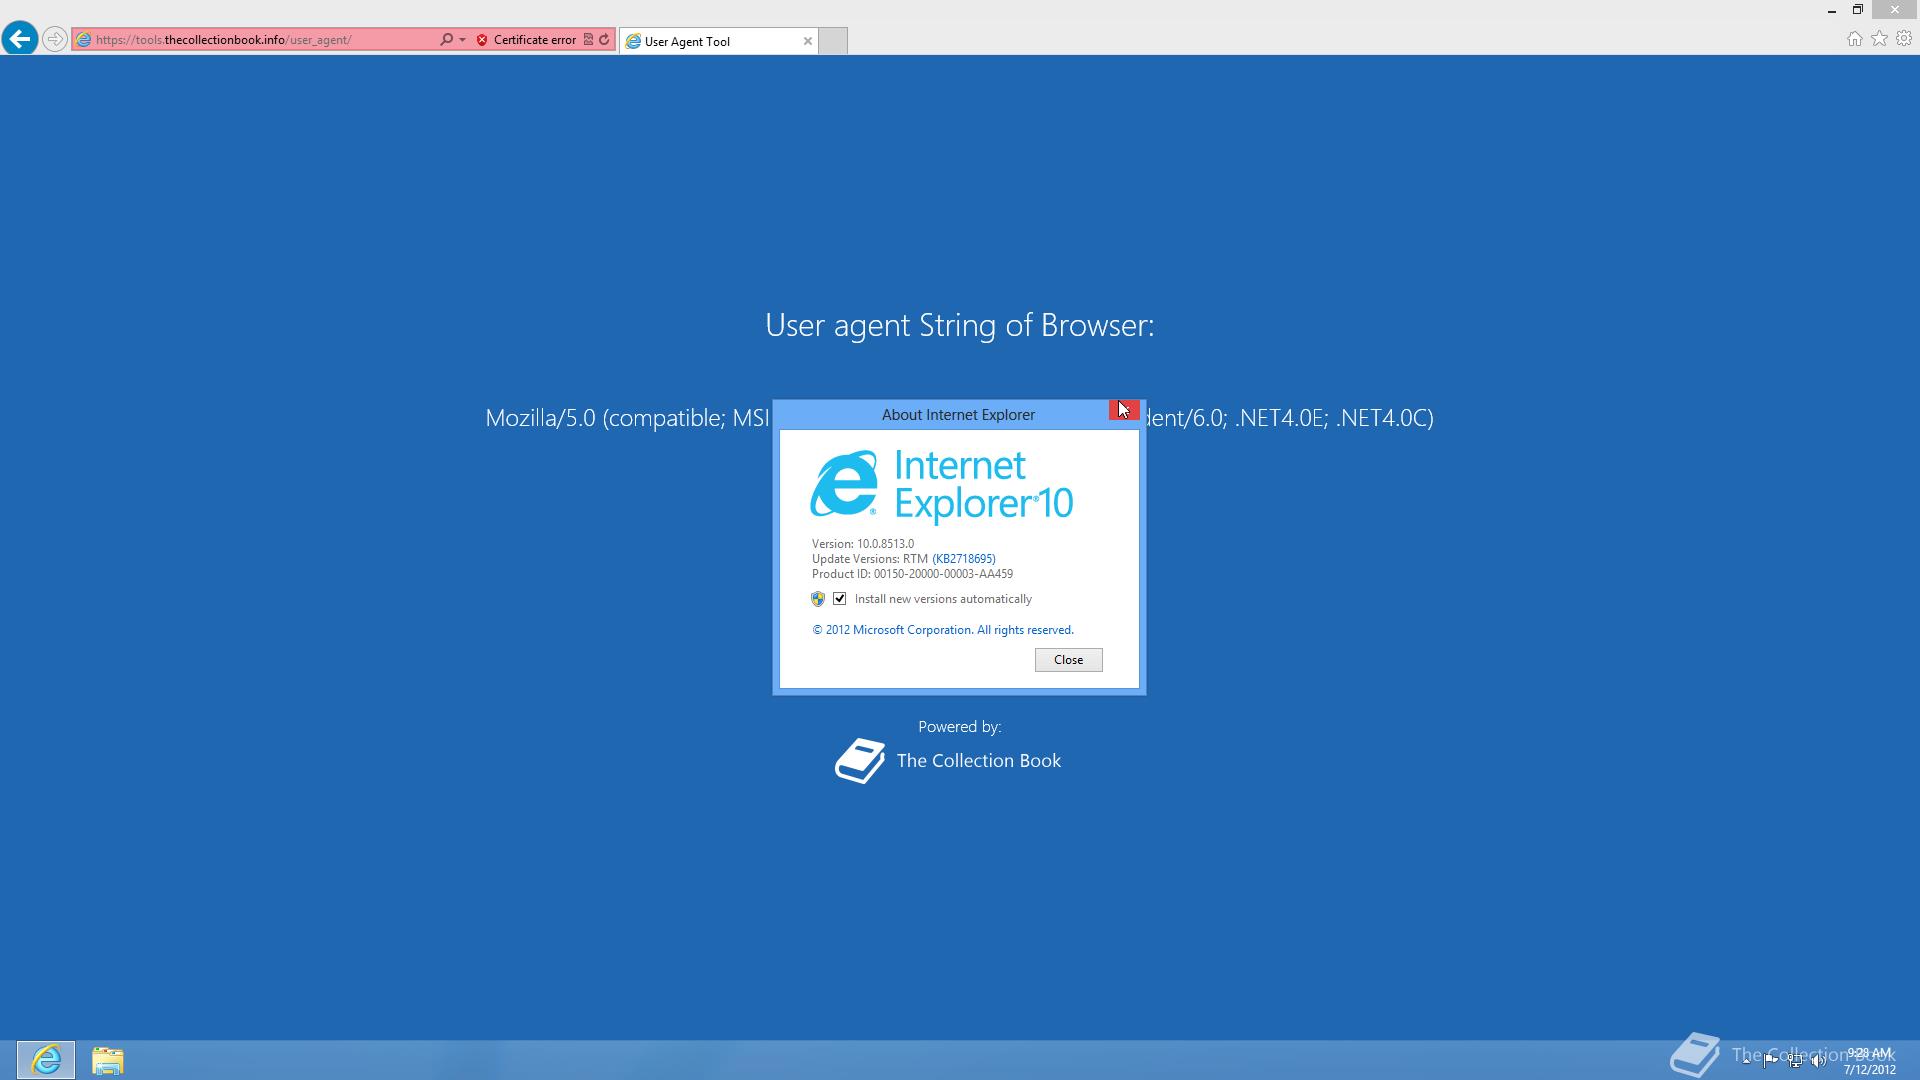Click the User agent String of Browser heading
Image resolution: width=1920 pixels, height=1080 pixels.
click(959, 325)
